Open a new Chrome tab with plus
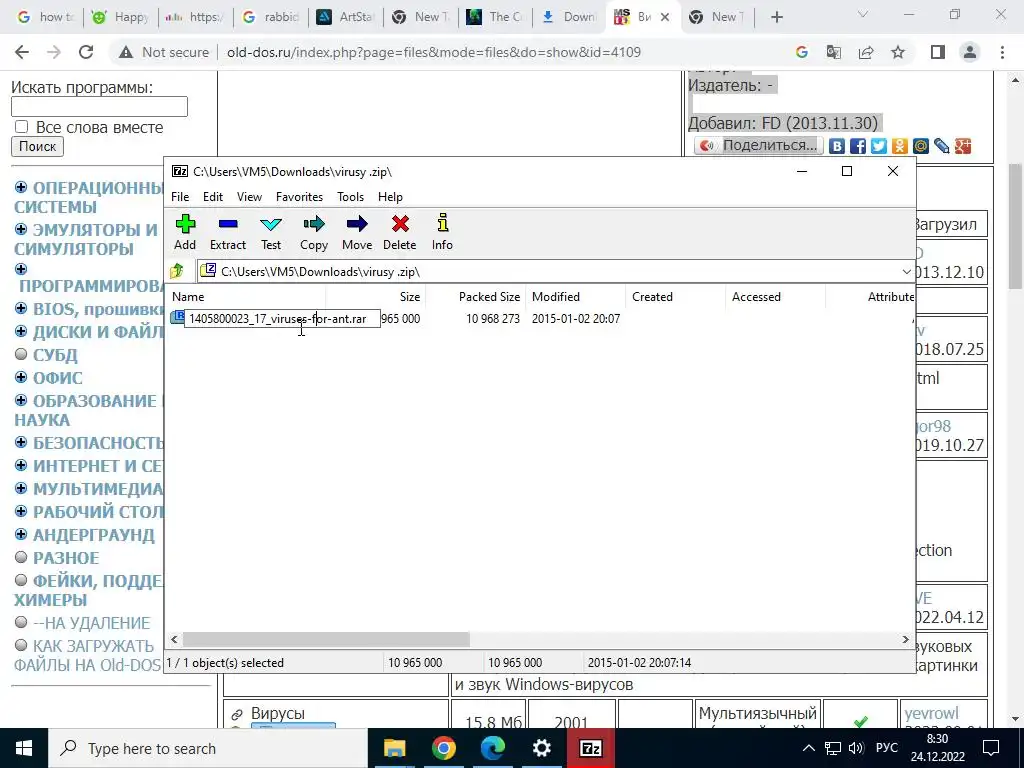The width and height of the screenshot is (1024, 768). pyautogui.click(x=776, y=17)
